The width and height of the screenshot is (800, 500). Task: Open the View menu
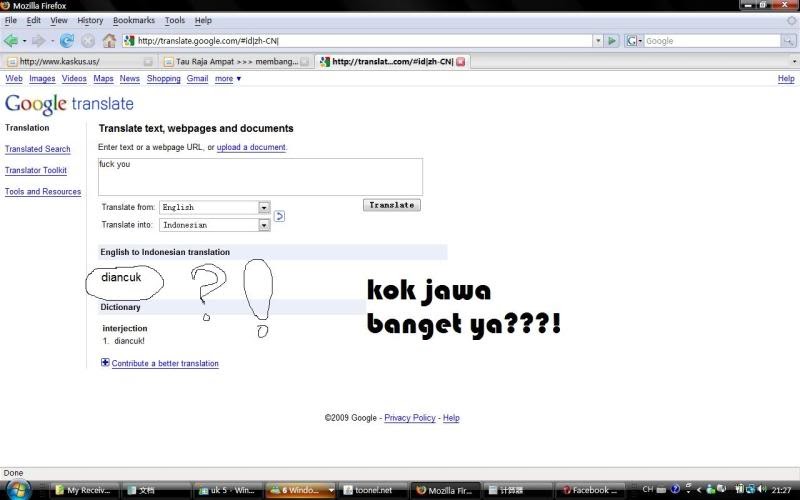pyautogui.click(x=59, y=20)
